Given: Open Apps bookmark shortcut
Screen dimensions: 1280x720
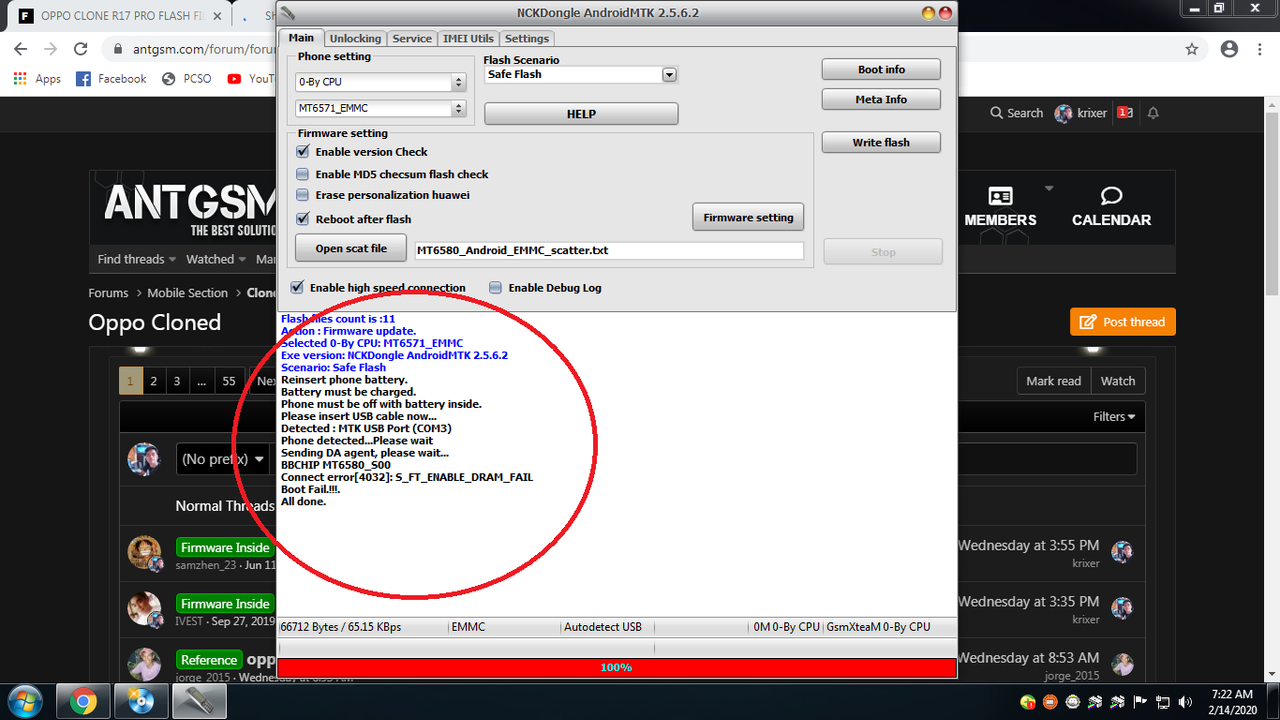Looking at the screenshot, I should click(x=38, y=79).
